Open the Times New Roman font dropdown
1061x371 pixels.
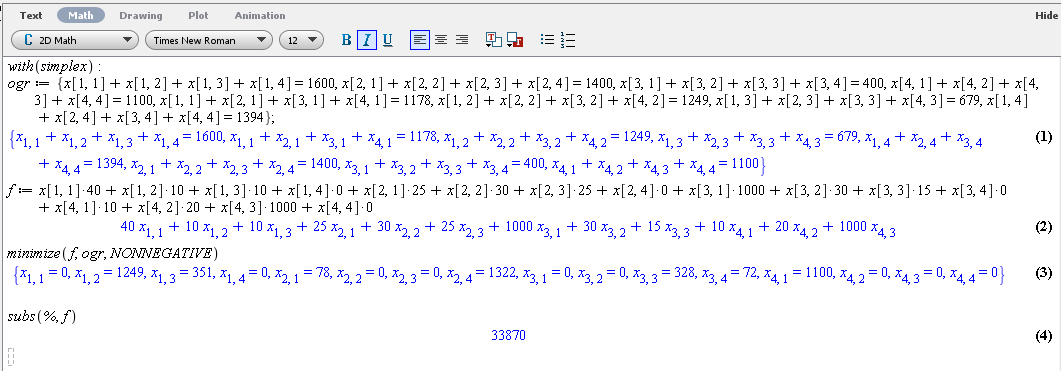(208, 40)
